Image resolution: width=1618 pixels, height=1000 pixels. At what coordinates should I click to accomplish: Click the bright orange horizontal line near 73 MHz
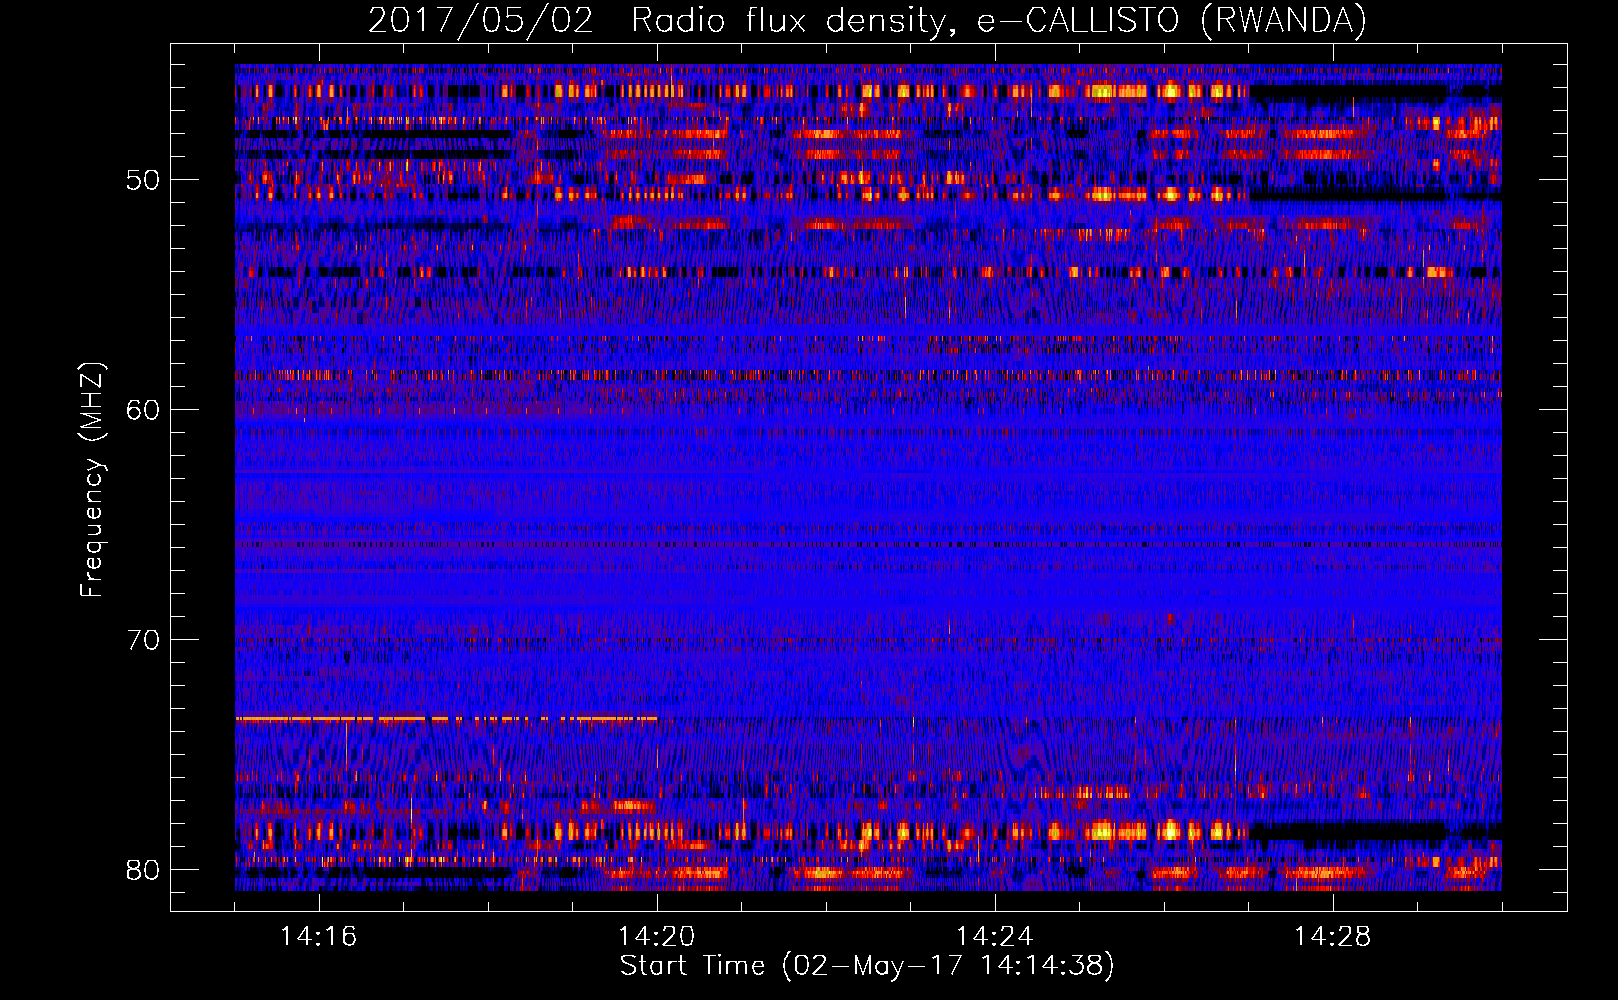point(446,718)
